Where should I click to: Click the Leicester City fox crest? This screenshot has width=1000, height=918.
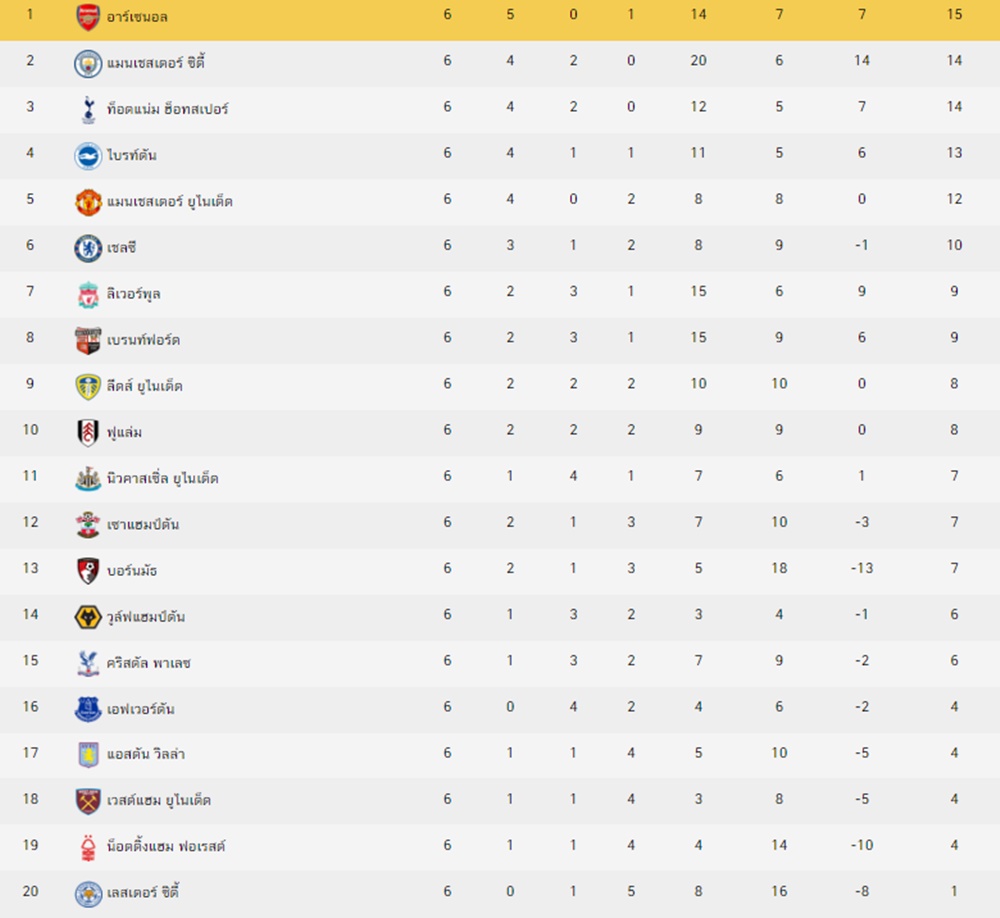[88, 894]
